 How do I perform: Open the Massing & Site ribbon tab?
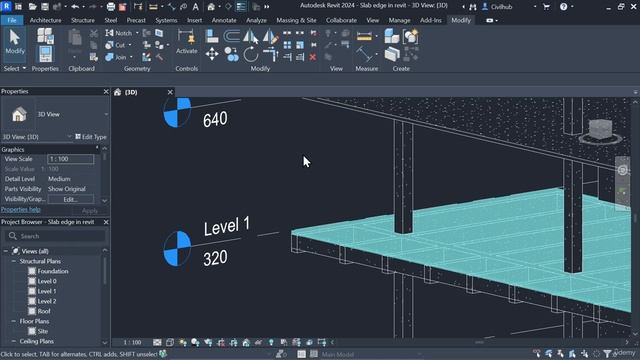pyautogui.click(x=296, y=20)
